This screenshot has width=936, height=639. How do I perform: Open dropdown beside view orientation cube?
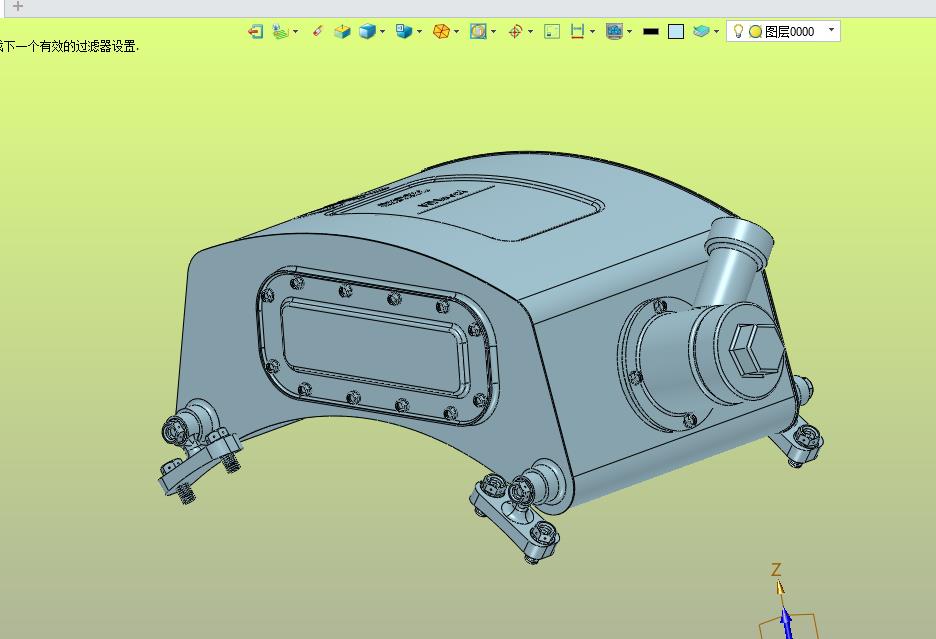[419, 32]
